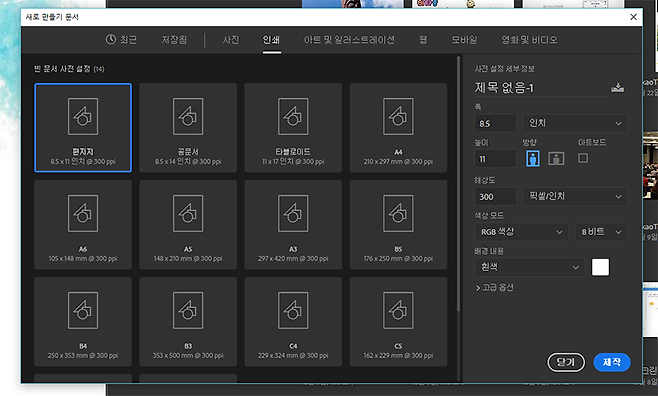Select the B3 preset document icon
Screen dimensions: 658x396
click(188, 310)
